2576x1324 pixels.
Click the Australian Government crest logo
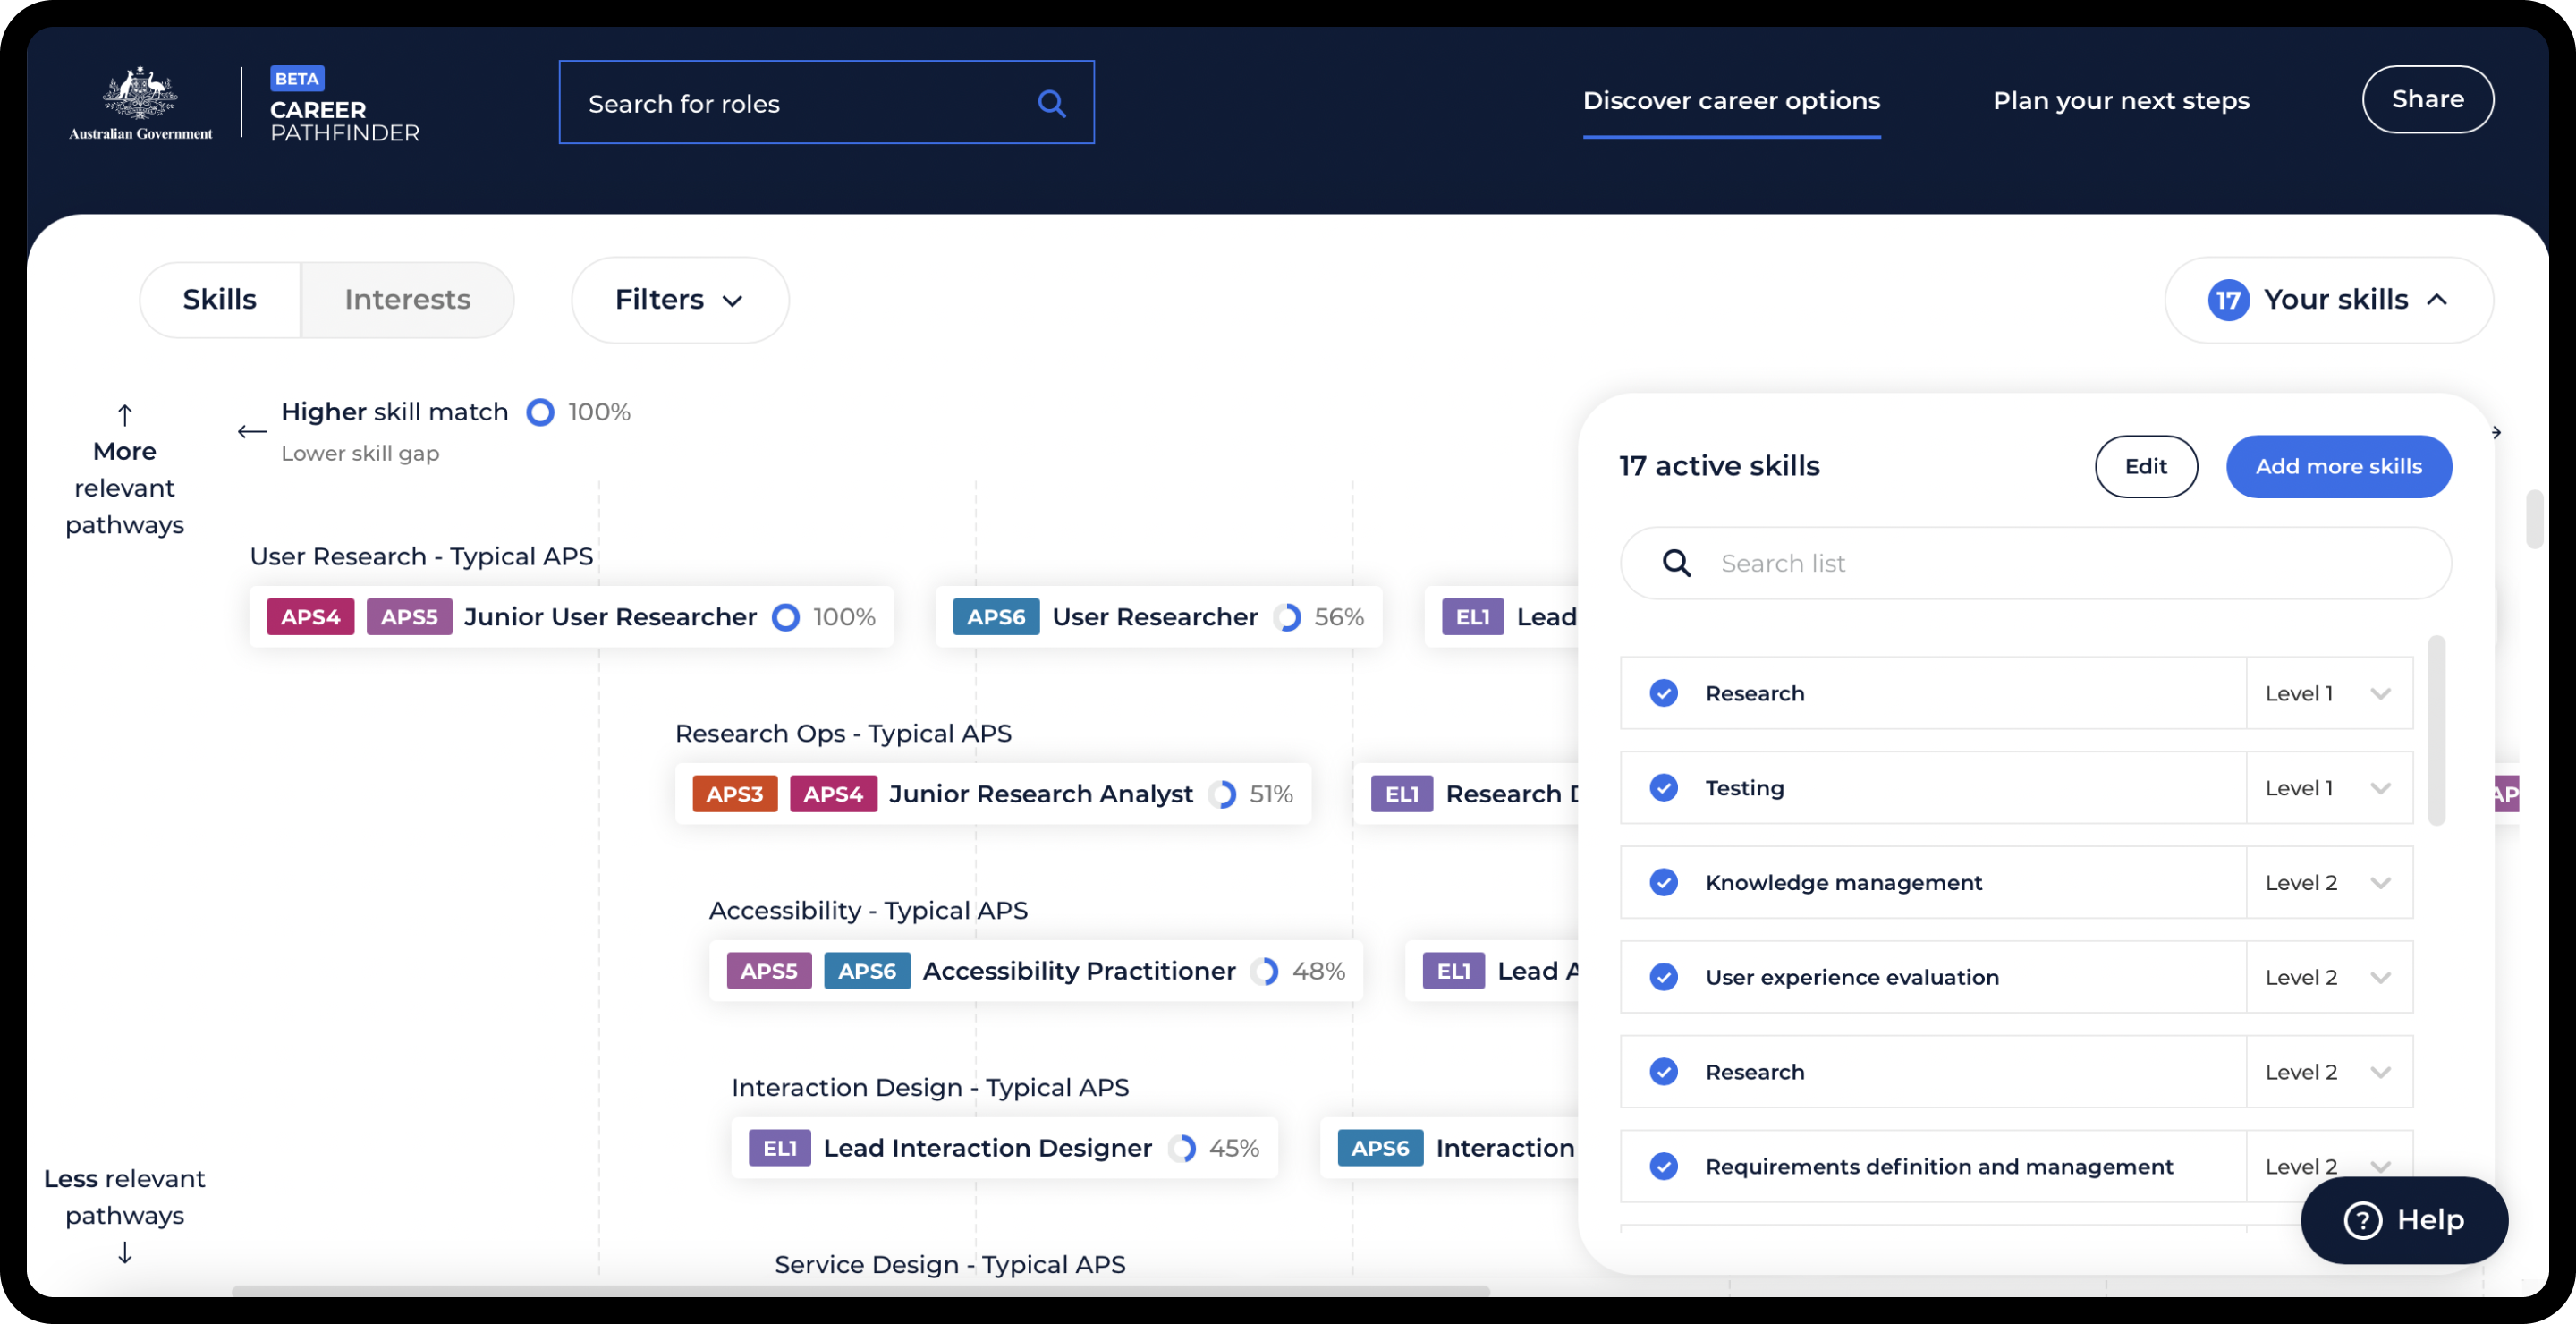[140, 93]
